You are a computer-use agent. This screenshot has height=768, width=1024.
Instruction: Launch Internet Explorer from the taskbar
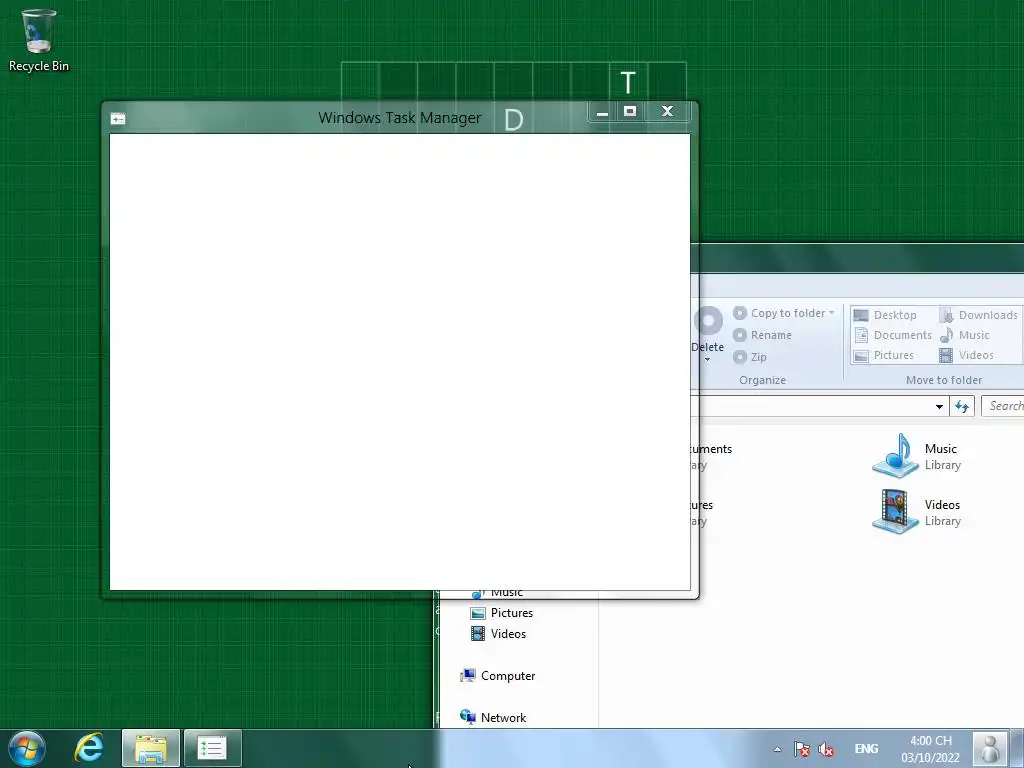click(x=89, y=748)
